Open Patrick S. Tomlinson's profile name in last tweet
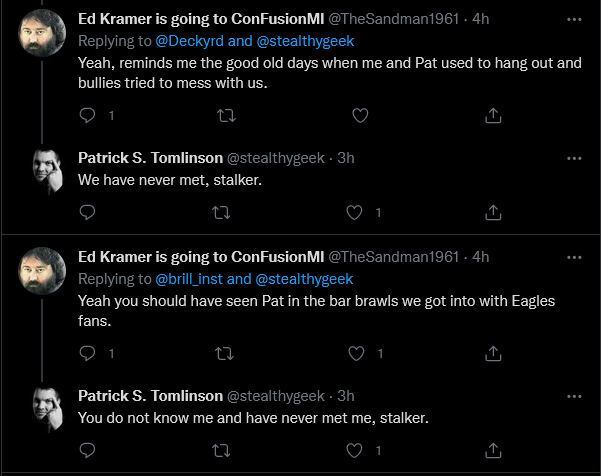Viewport: 601px width, 476px height. click(x=150, y=396)
